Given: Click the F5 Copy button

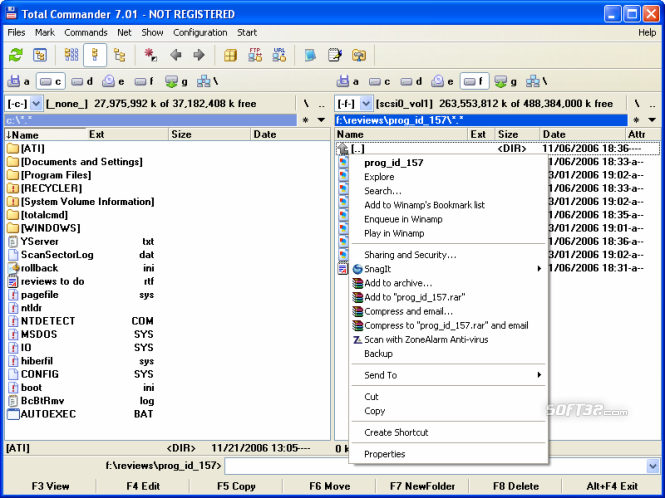Looking at the screenshot, I should (236, 486).
